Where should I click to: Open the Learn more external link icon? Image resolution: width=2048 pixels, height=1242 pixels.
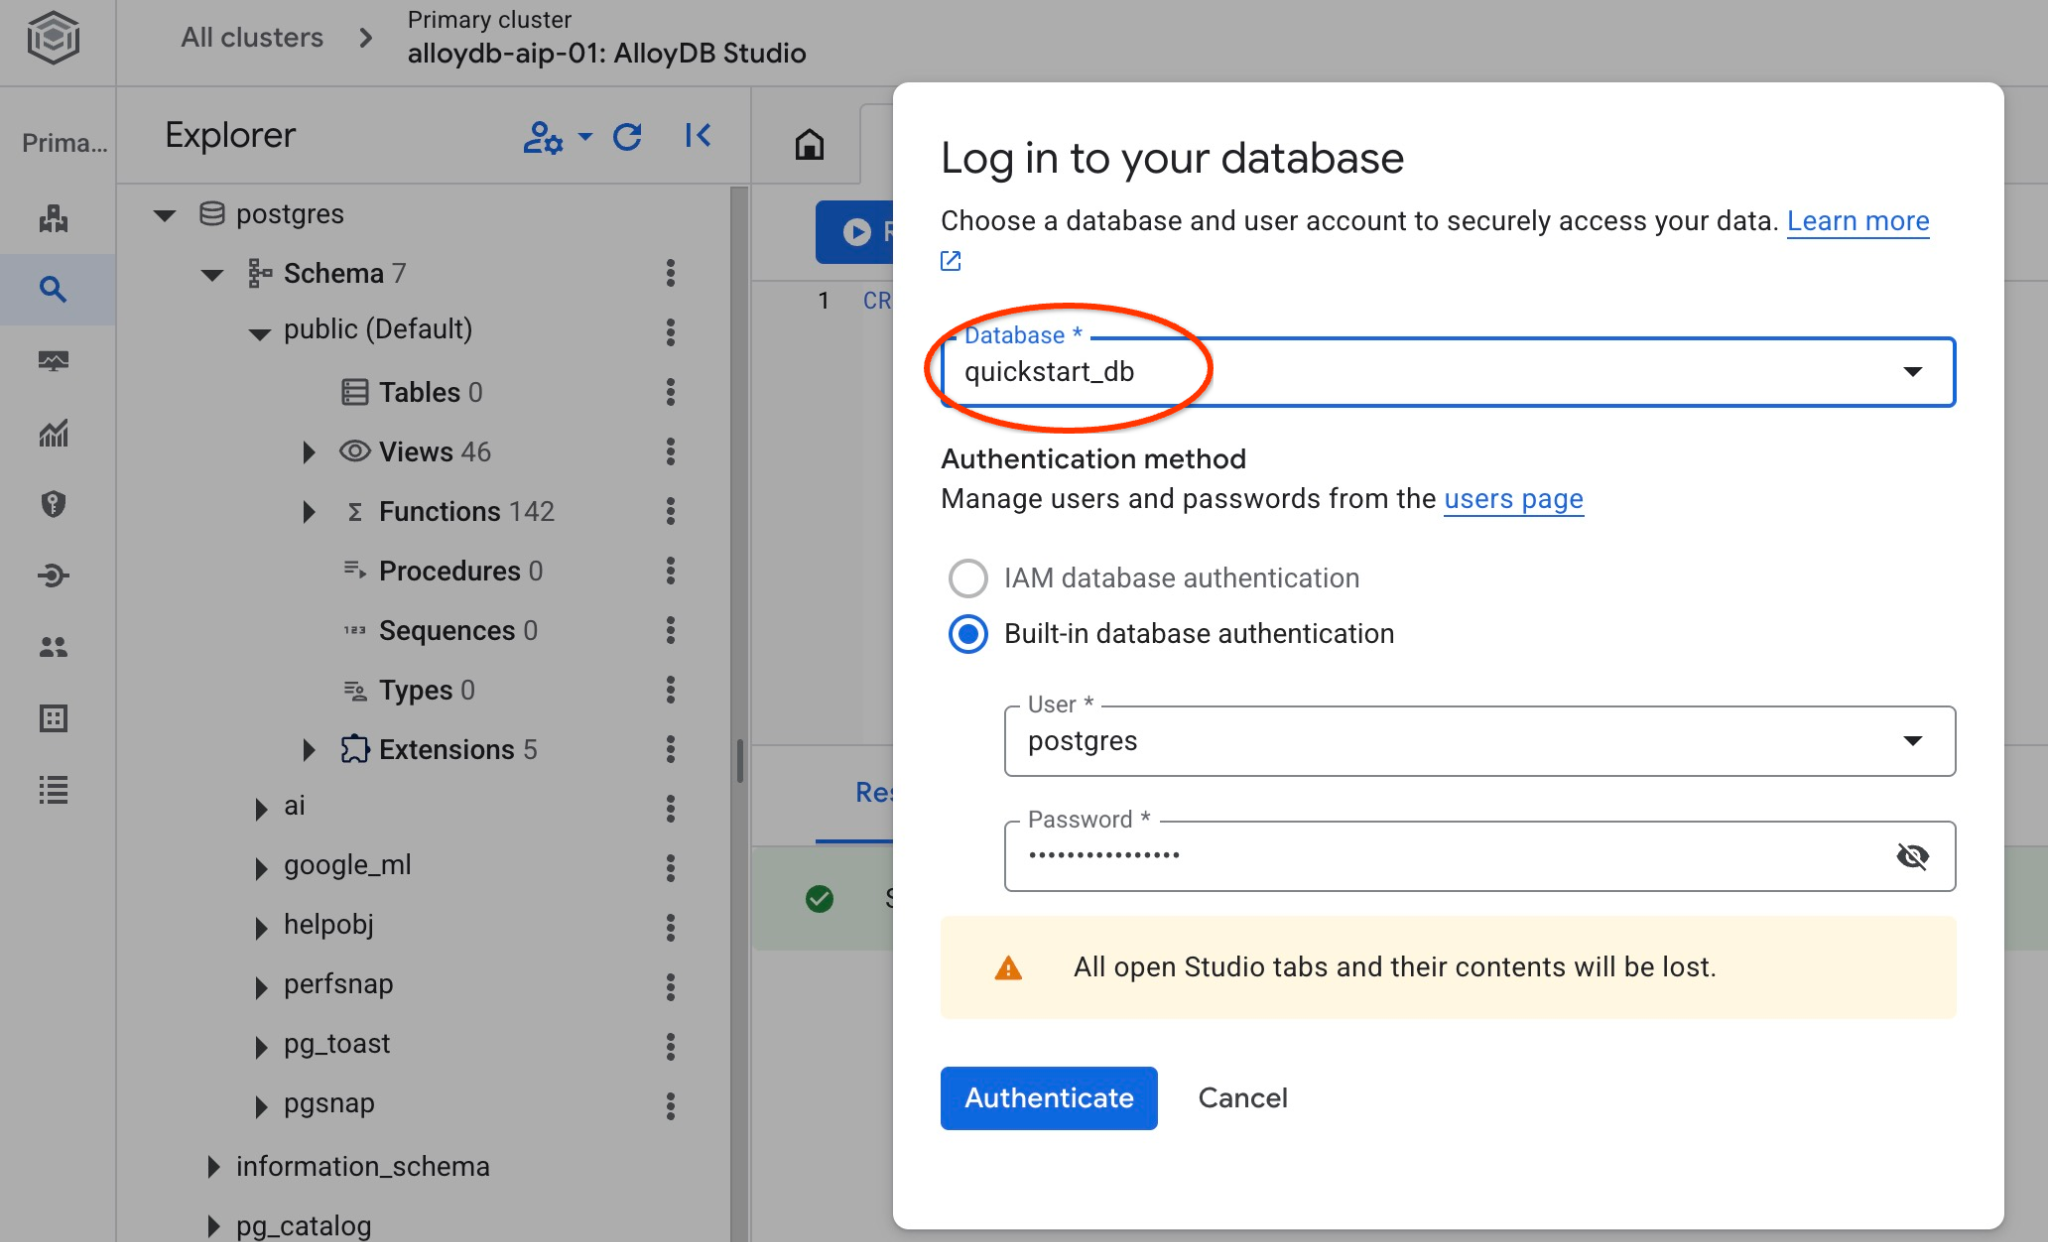pos(951,261)
